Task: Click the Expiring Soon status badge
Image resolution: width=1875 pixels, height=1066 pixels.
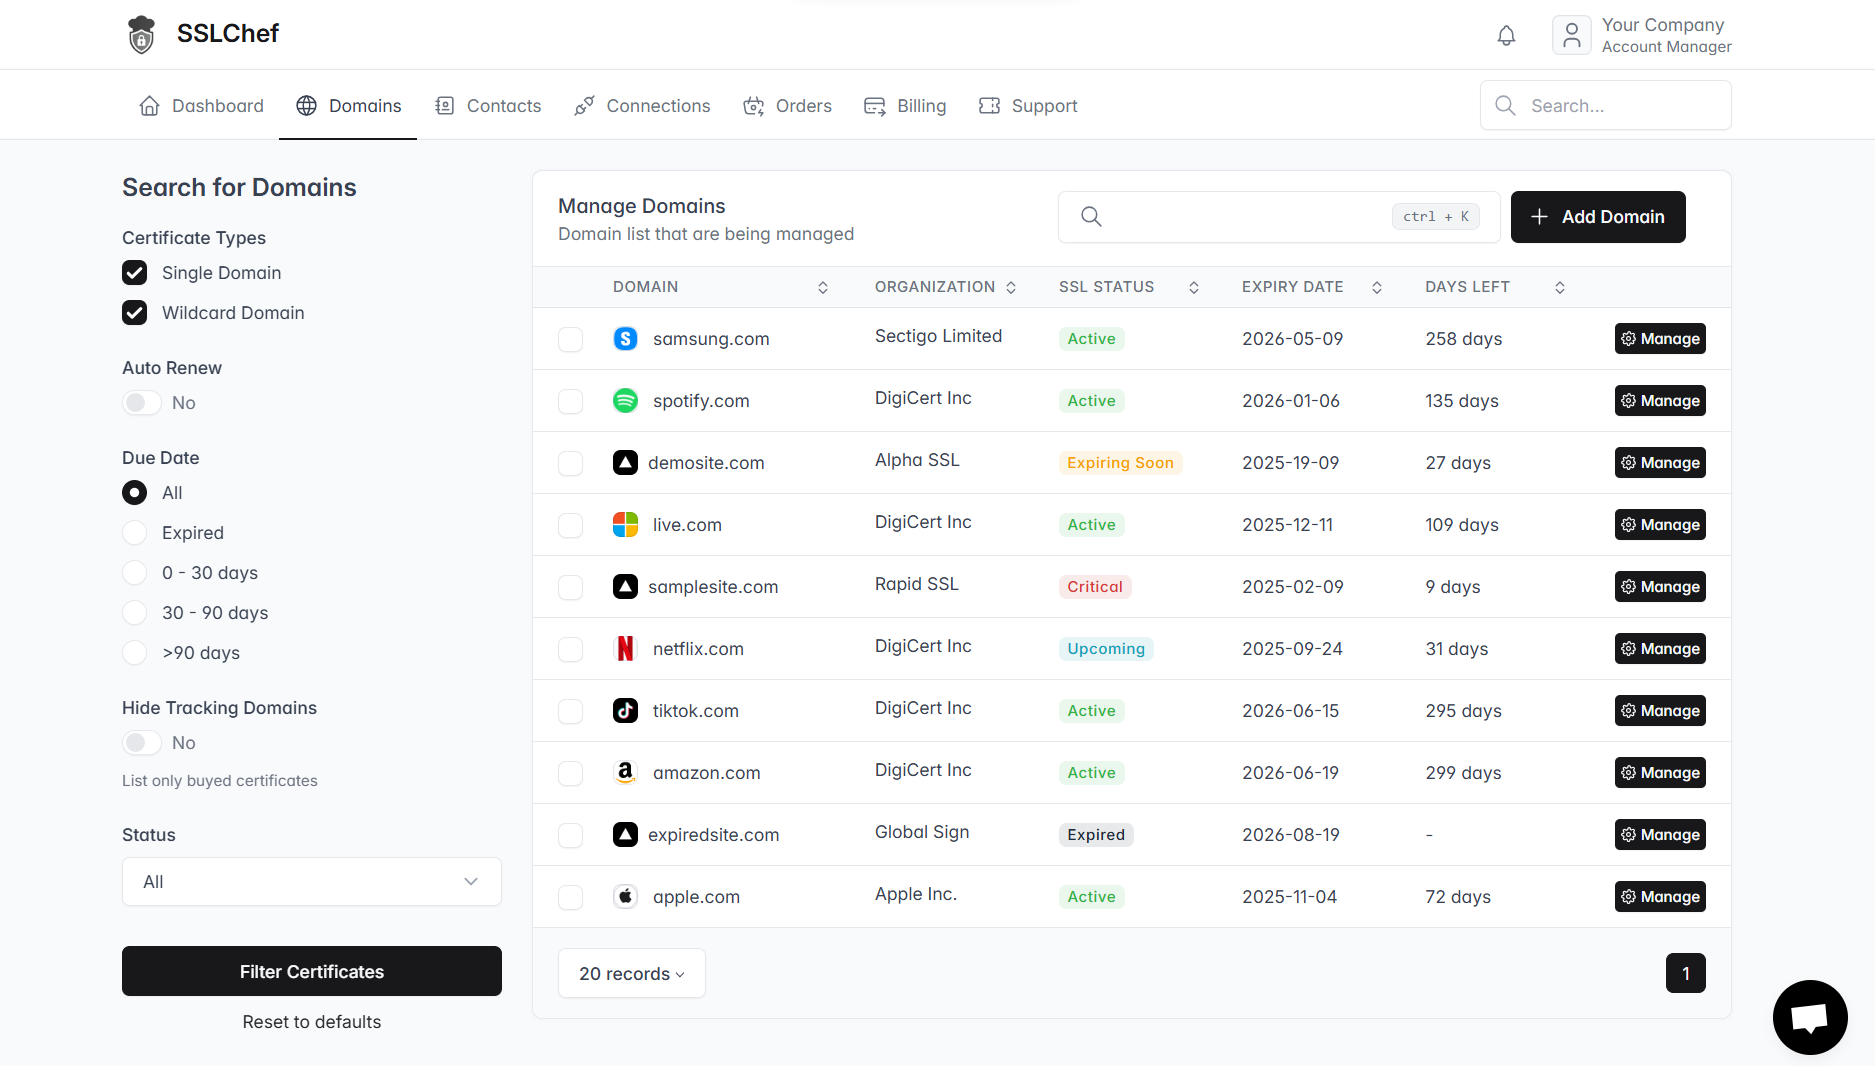Action: coord(1120,463)
